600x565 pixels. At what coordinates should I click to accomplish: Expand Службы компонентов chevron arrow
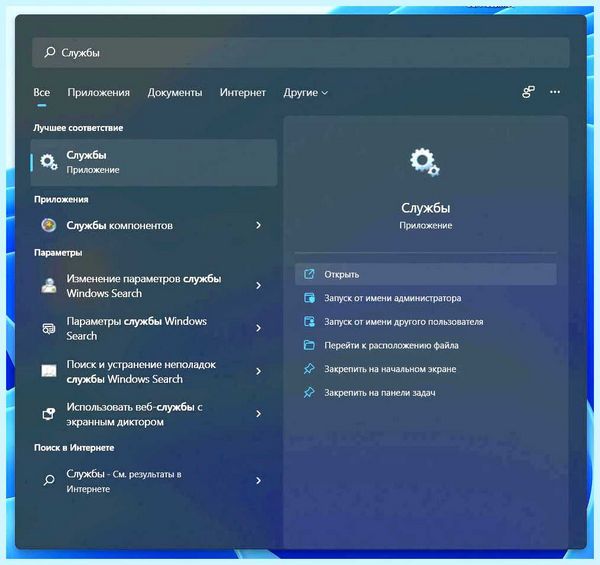(259, 225)
